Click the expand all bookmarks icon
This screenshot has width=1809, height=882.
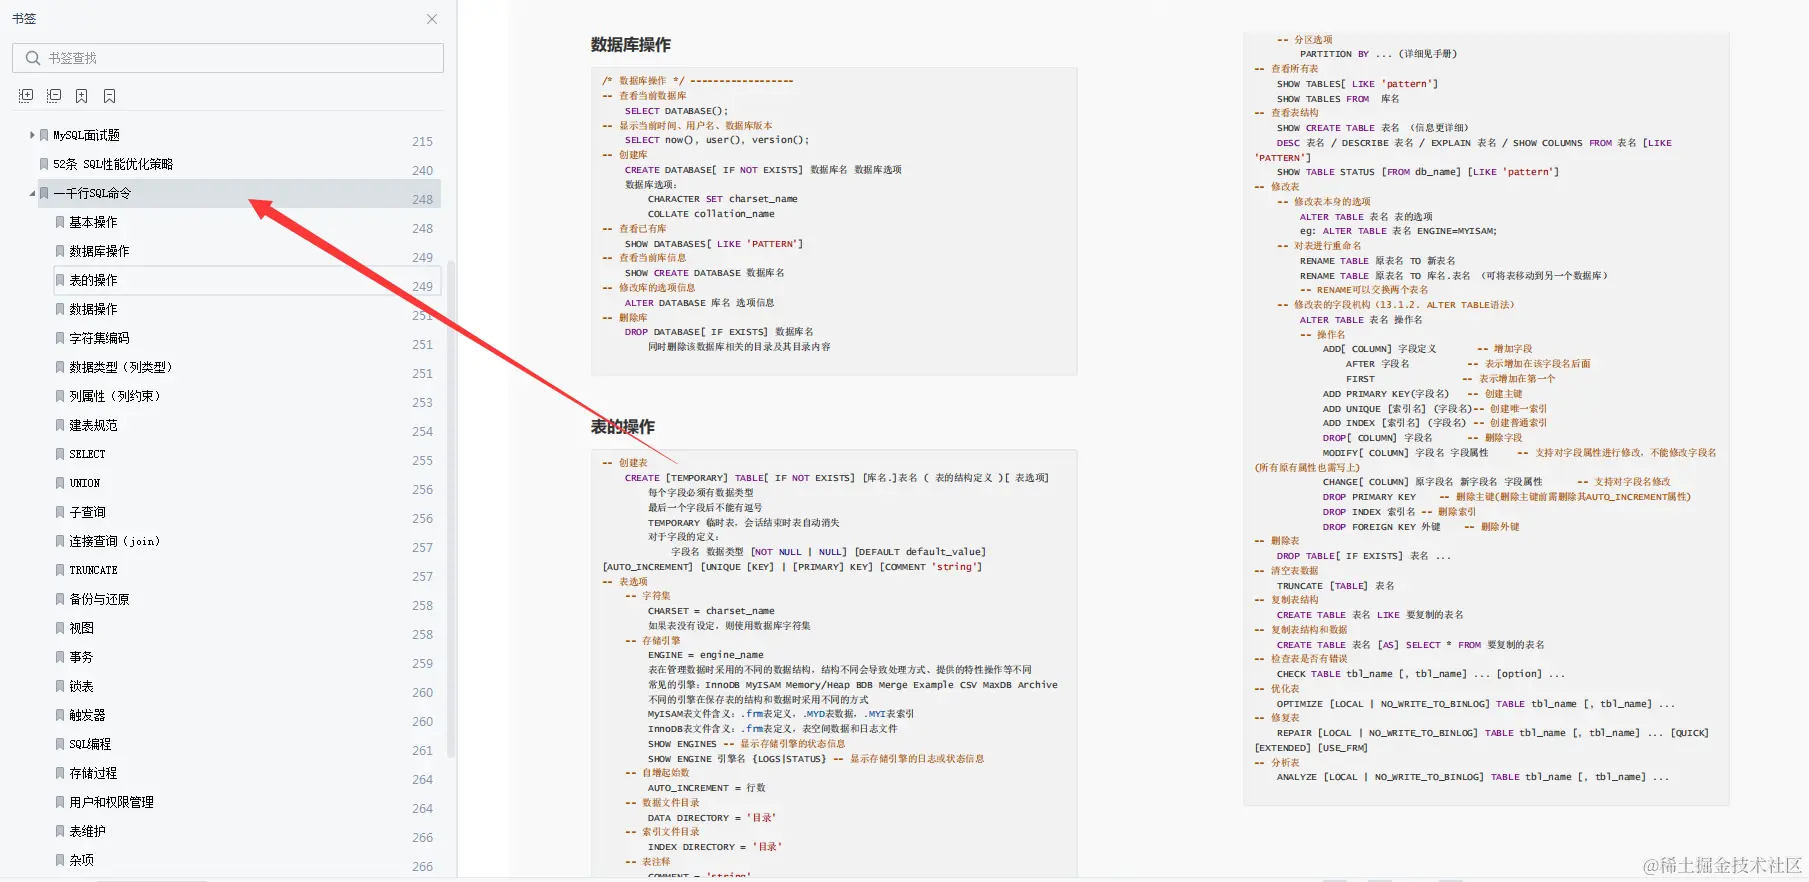click(26, 96)
